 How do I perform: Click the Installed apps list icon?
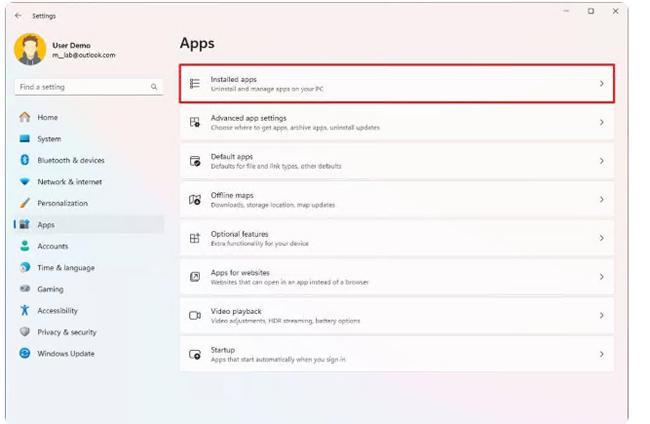(x=195, y=84)
